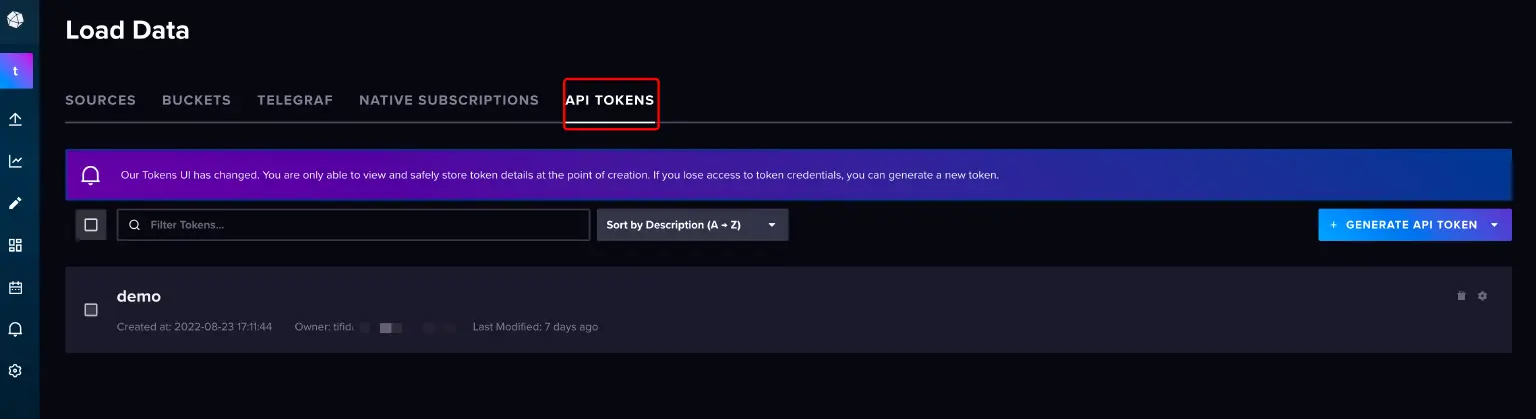The height and width of the screenshot is (419, 1536).
Task: Open Notebooks pencil icon in sidebar
Action: (x=15, y=203)
